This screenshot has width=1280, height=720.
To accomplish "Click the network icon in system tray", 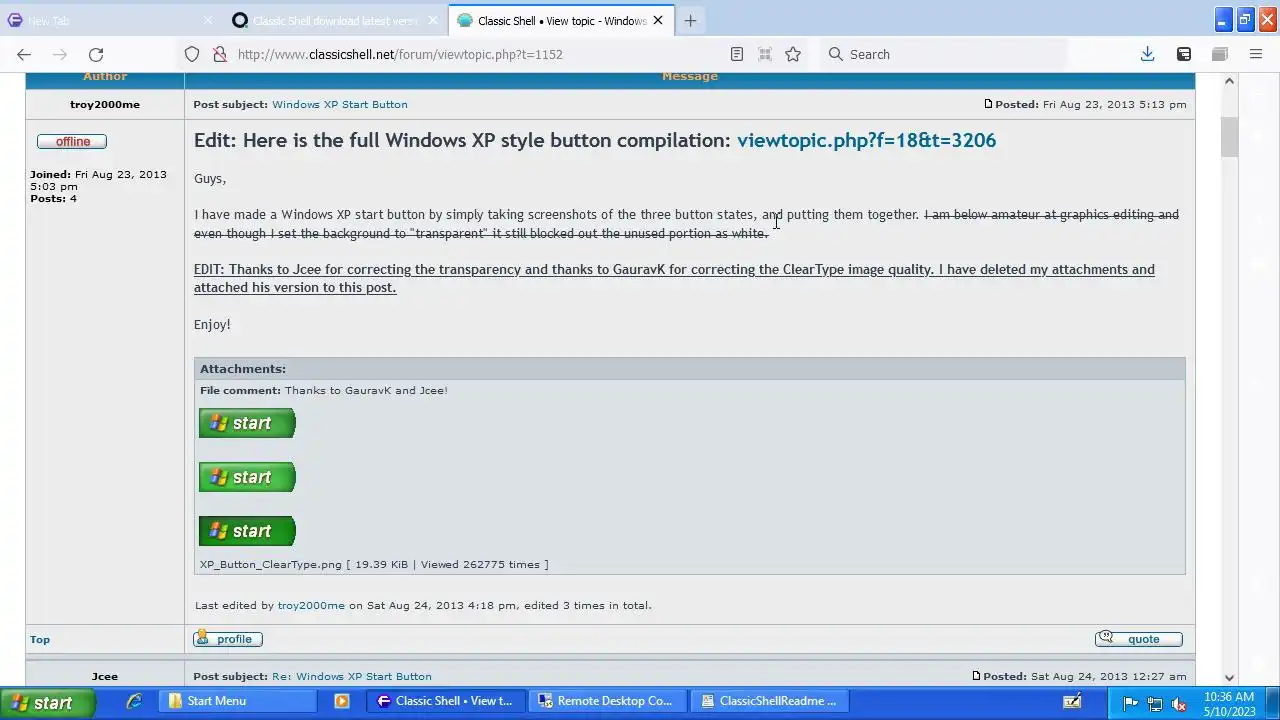I will pyautogui.click(x=1154, y=703).
